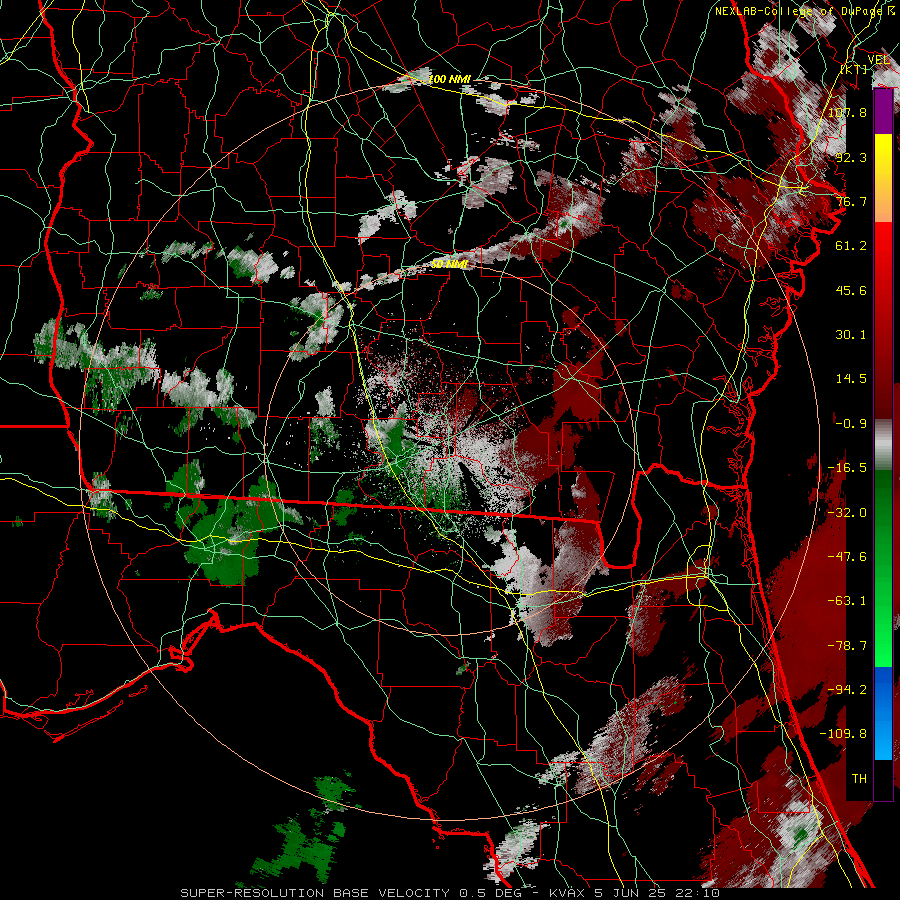The width and height of the screenshot is (900, 900).
Task: Pick the red segment of velocity color bar
Action: pos(883,320)
